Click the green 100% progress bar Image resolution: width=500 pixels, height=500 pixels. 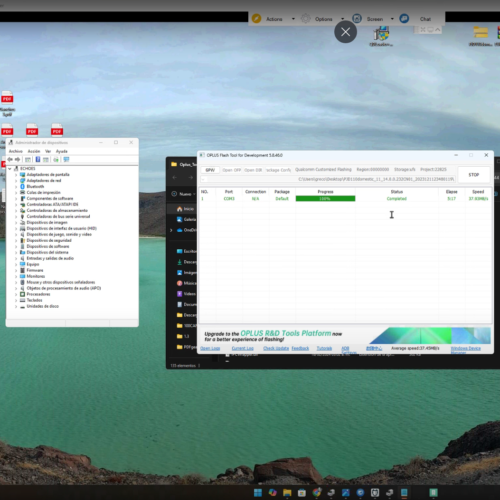point(325,199)
